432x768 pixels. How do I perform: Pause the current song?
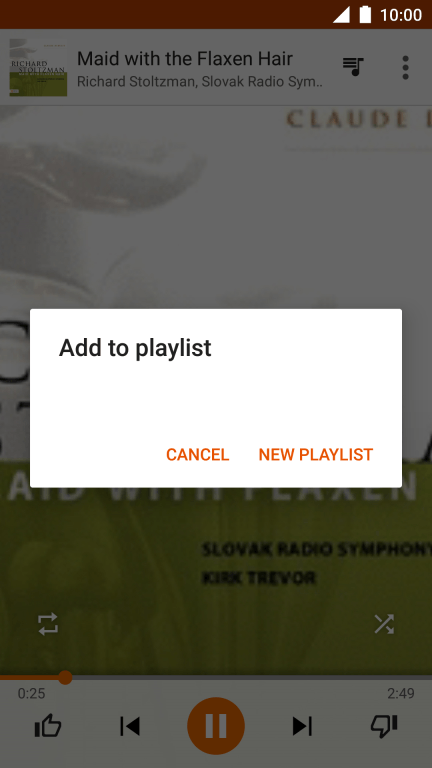(216, 726)
